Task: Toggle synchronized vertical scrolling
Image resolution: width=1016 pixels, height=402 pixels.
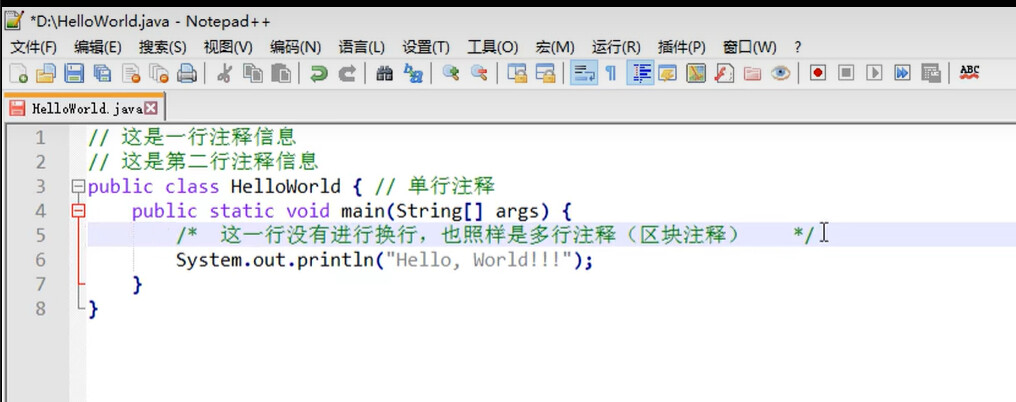Action: (516, 73)
